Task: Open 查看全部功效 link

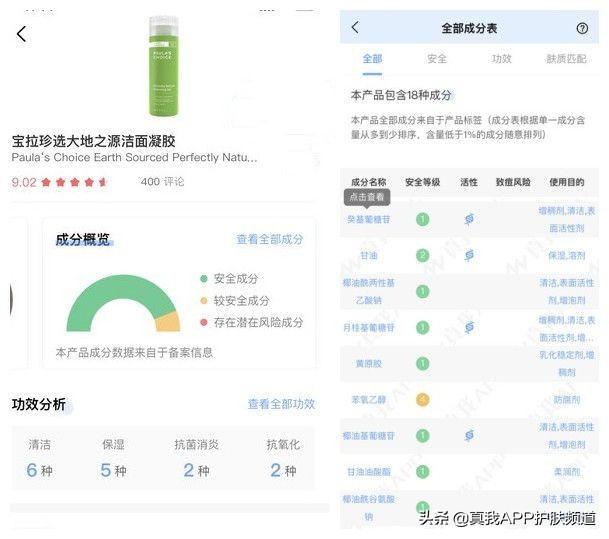Action: 282,404
